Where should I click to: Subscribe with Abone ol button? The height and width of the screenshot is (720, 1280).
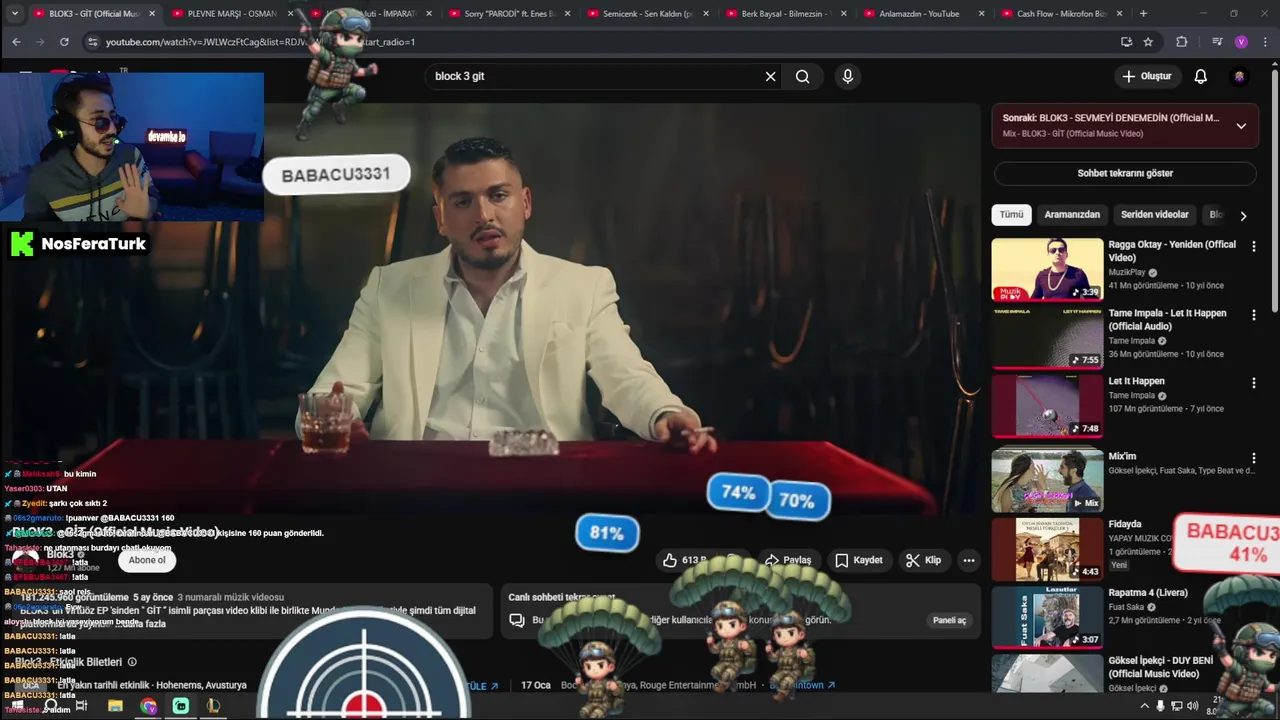click(147, 560)
